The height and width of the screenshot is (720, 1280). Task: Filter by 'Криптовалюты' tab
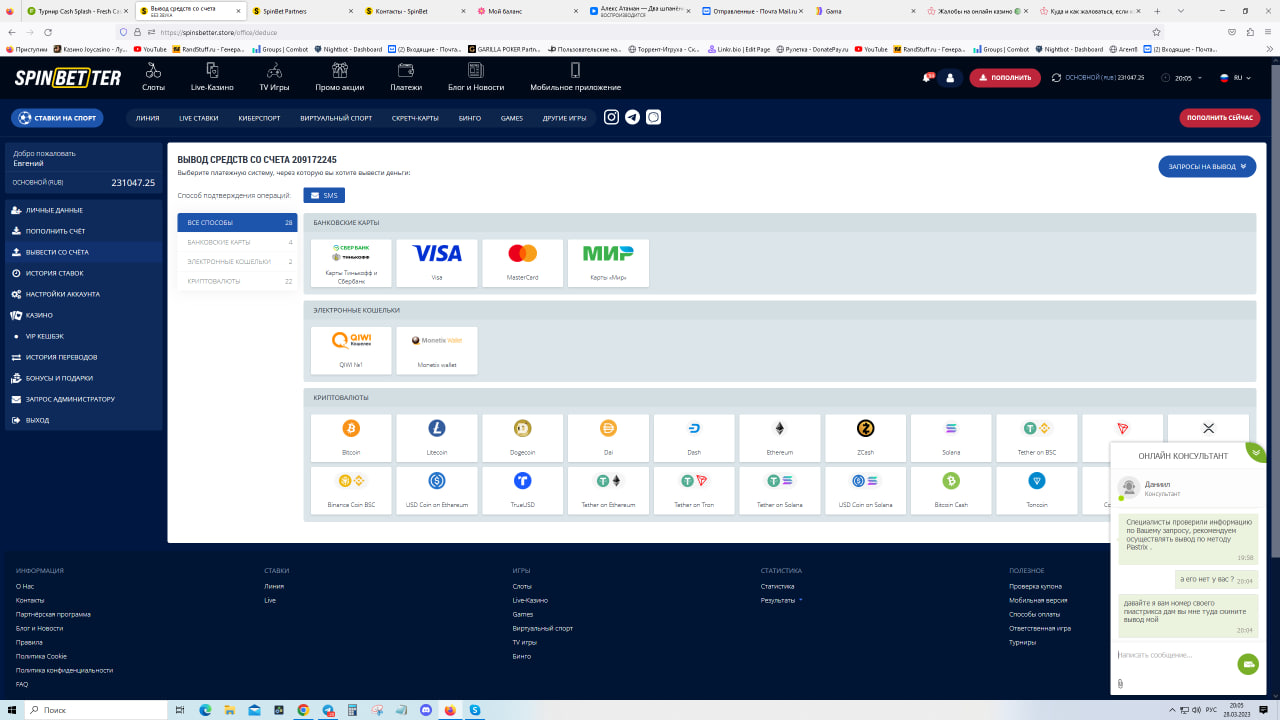(237, 281)
